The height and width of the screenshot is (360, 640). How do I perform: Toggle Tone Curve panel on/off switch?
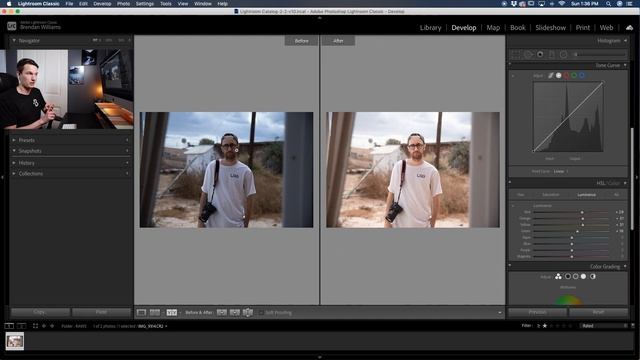coord(510,64)
